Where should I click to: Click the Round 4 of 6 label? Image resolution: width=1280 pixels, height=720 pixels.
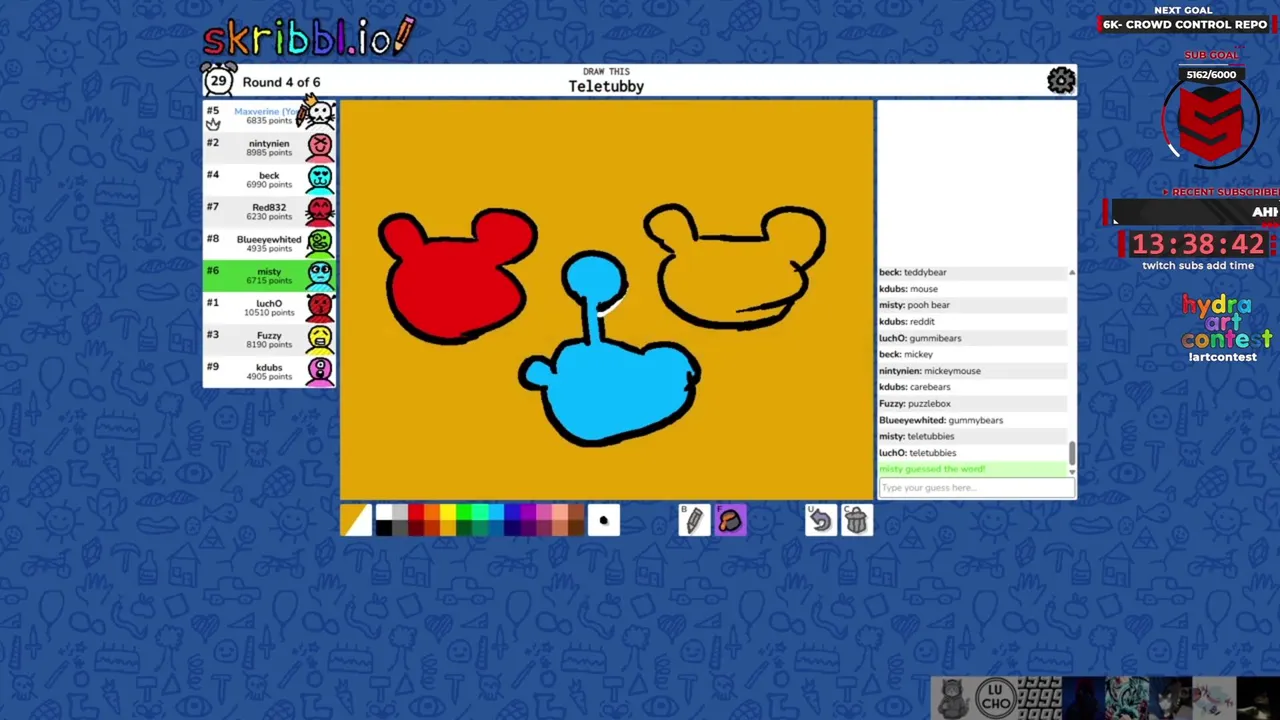[x=281, y=82]
